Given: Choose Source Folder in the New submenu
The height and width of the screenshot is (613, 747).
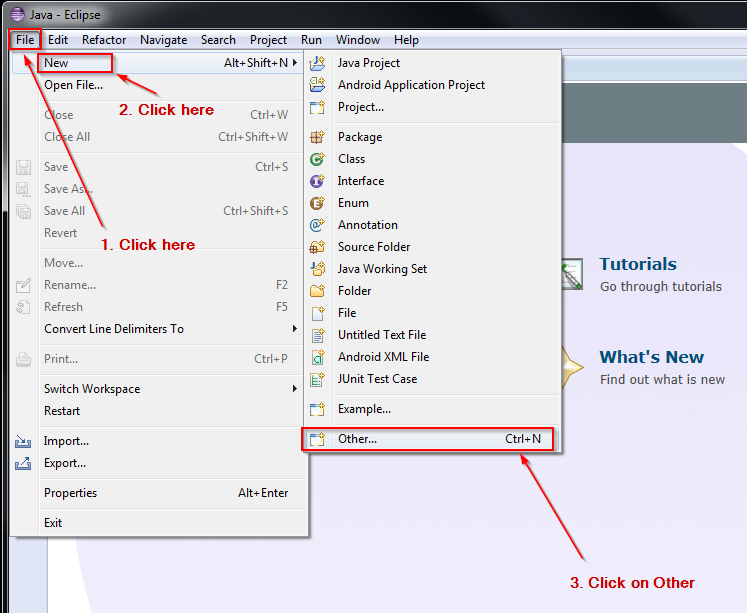Looking at the screenshot, I should tap(433, 247).
